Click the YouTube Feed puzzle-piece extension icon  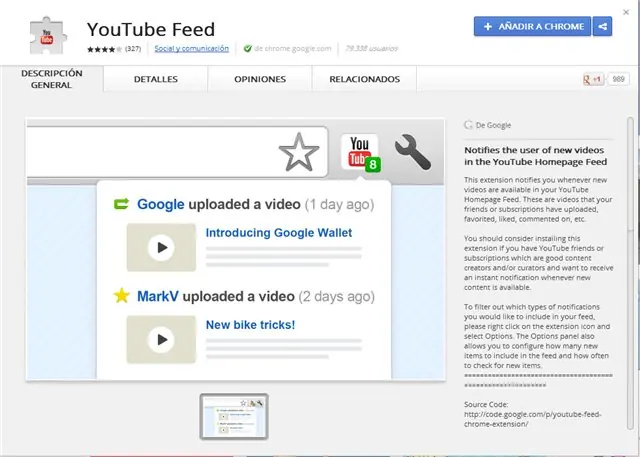[48, 35]
